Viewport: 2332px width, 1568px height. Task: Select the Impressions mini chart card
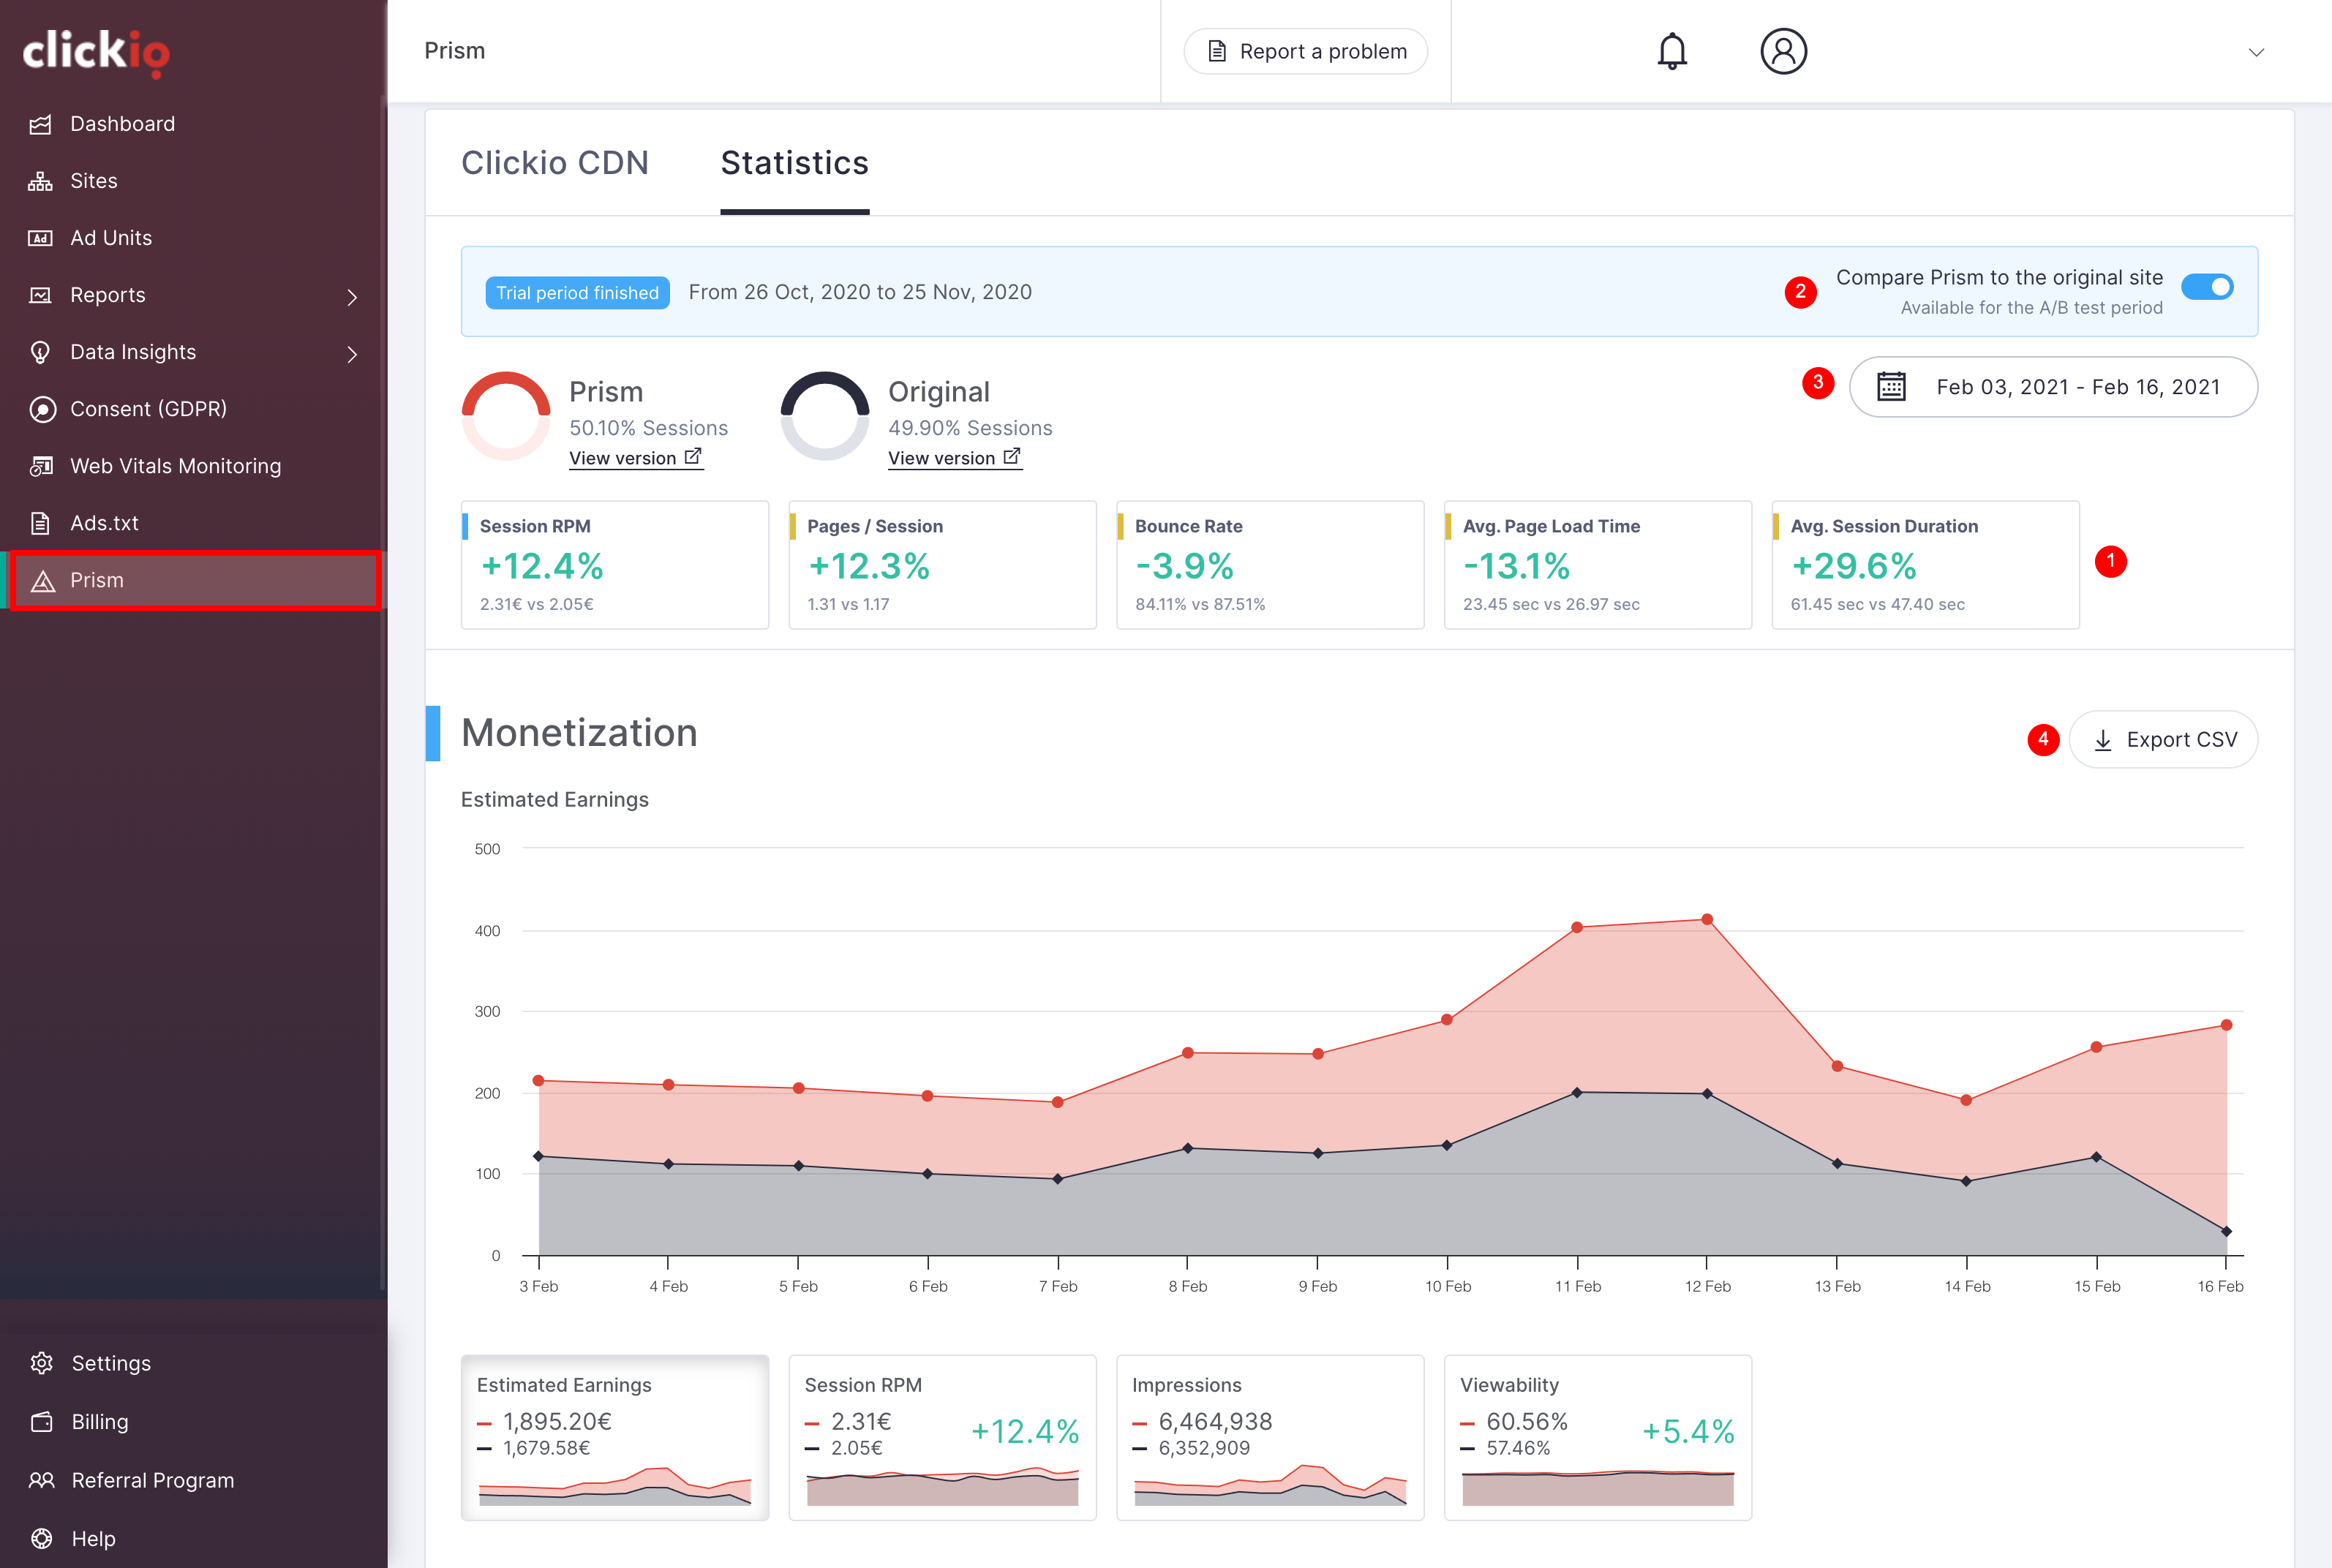pos(1270,1438)
